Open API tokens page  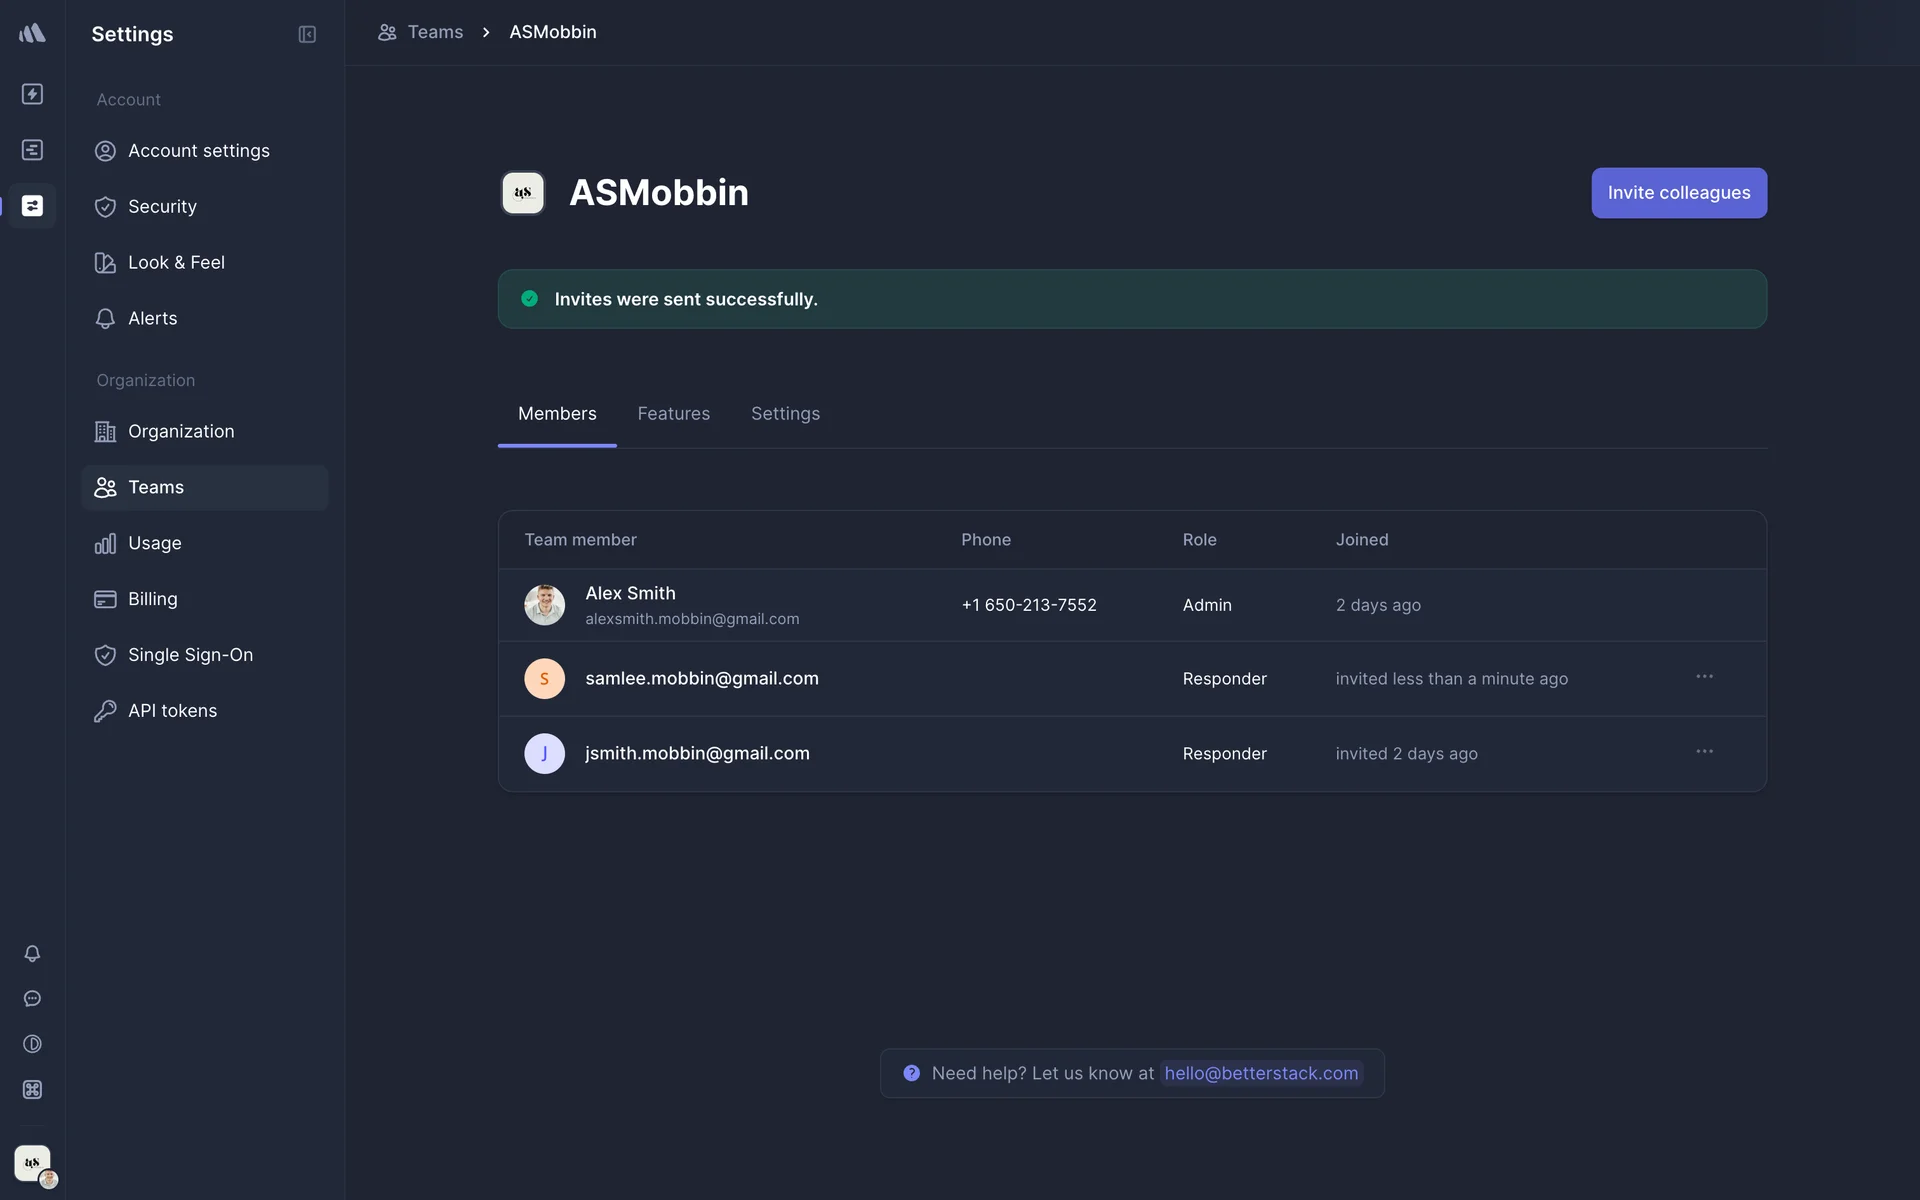pyautogui.click(x=172, y=711)
